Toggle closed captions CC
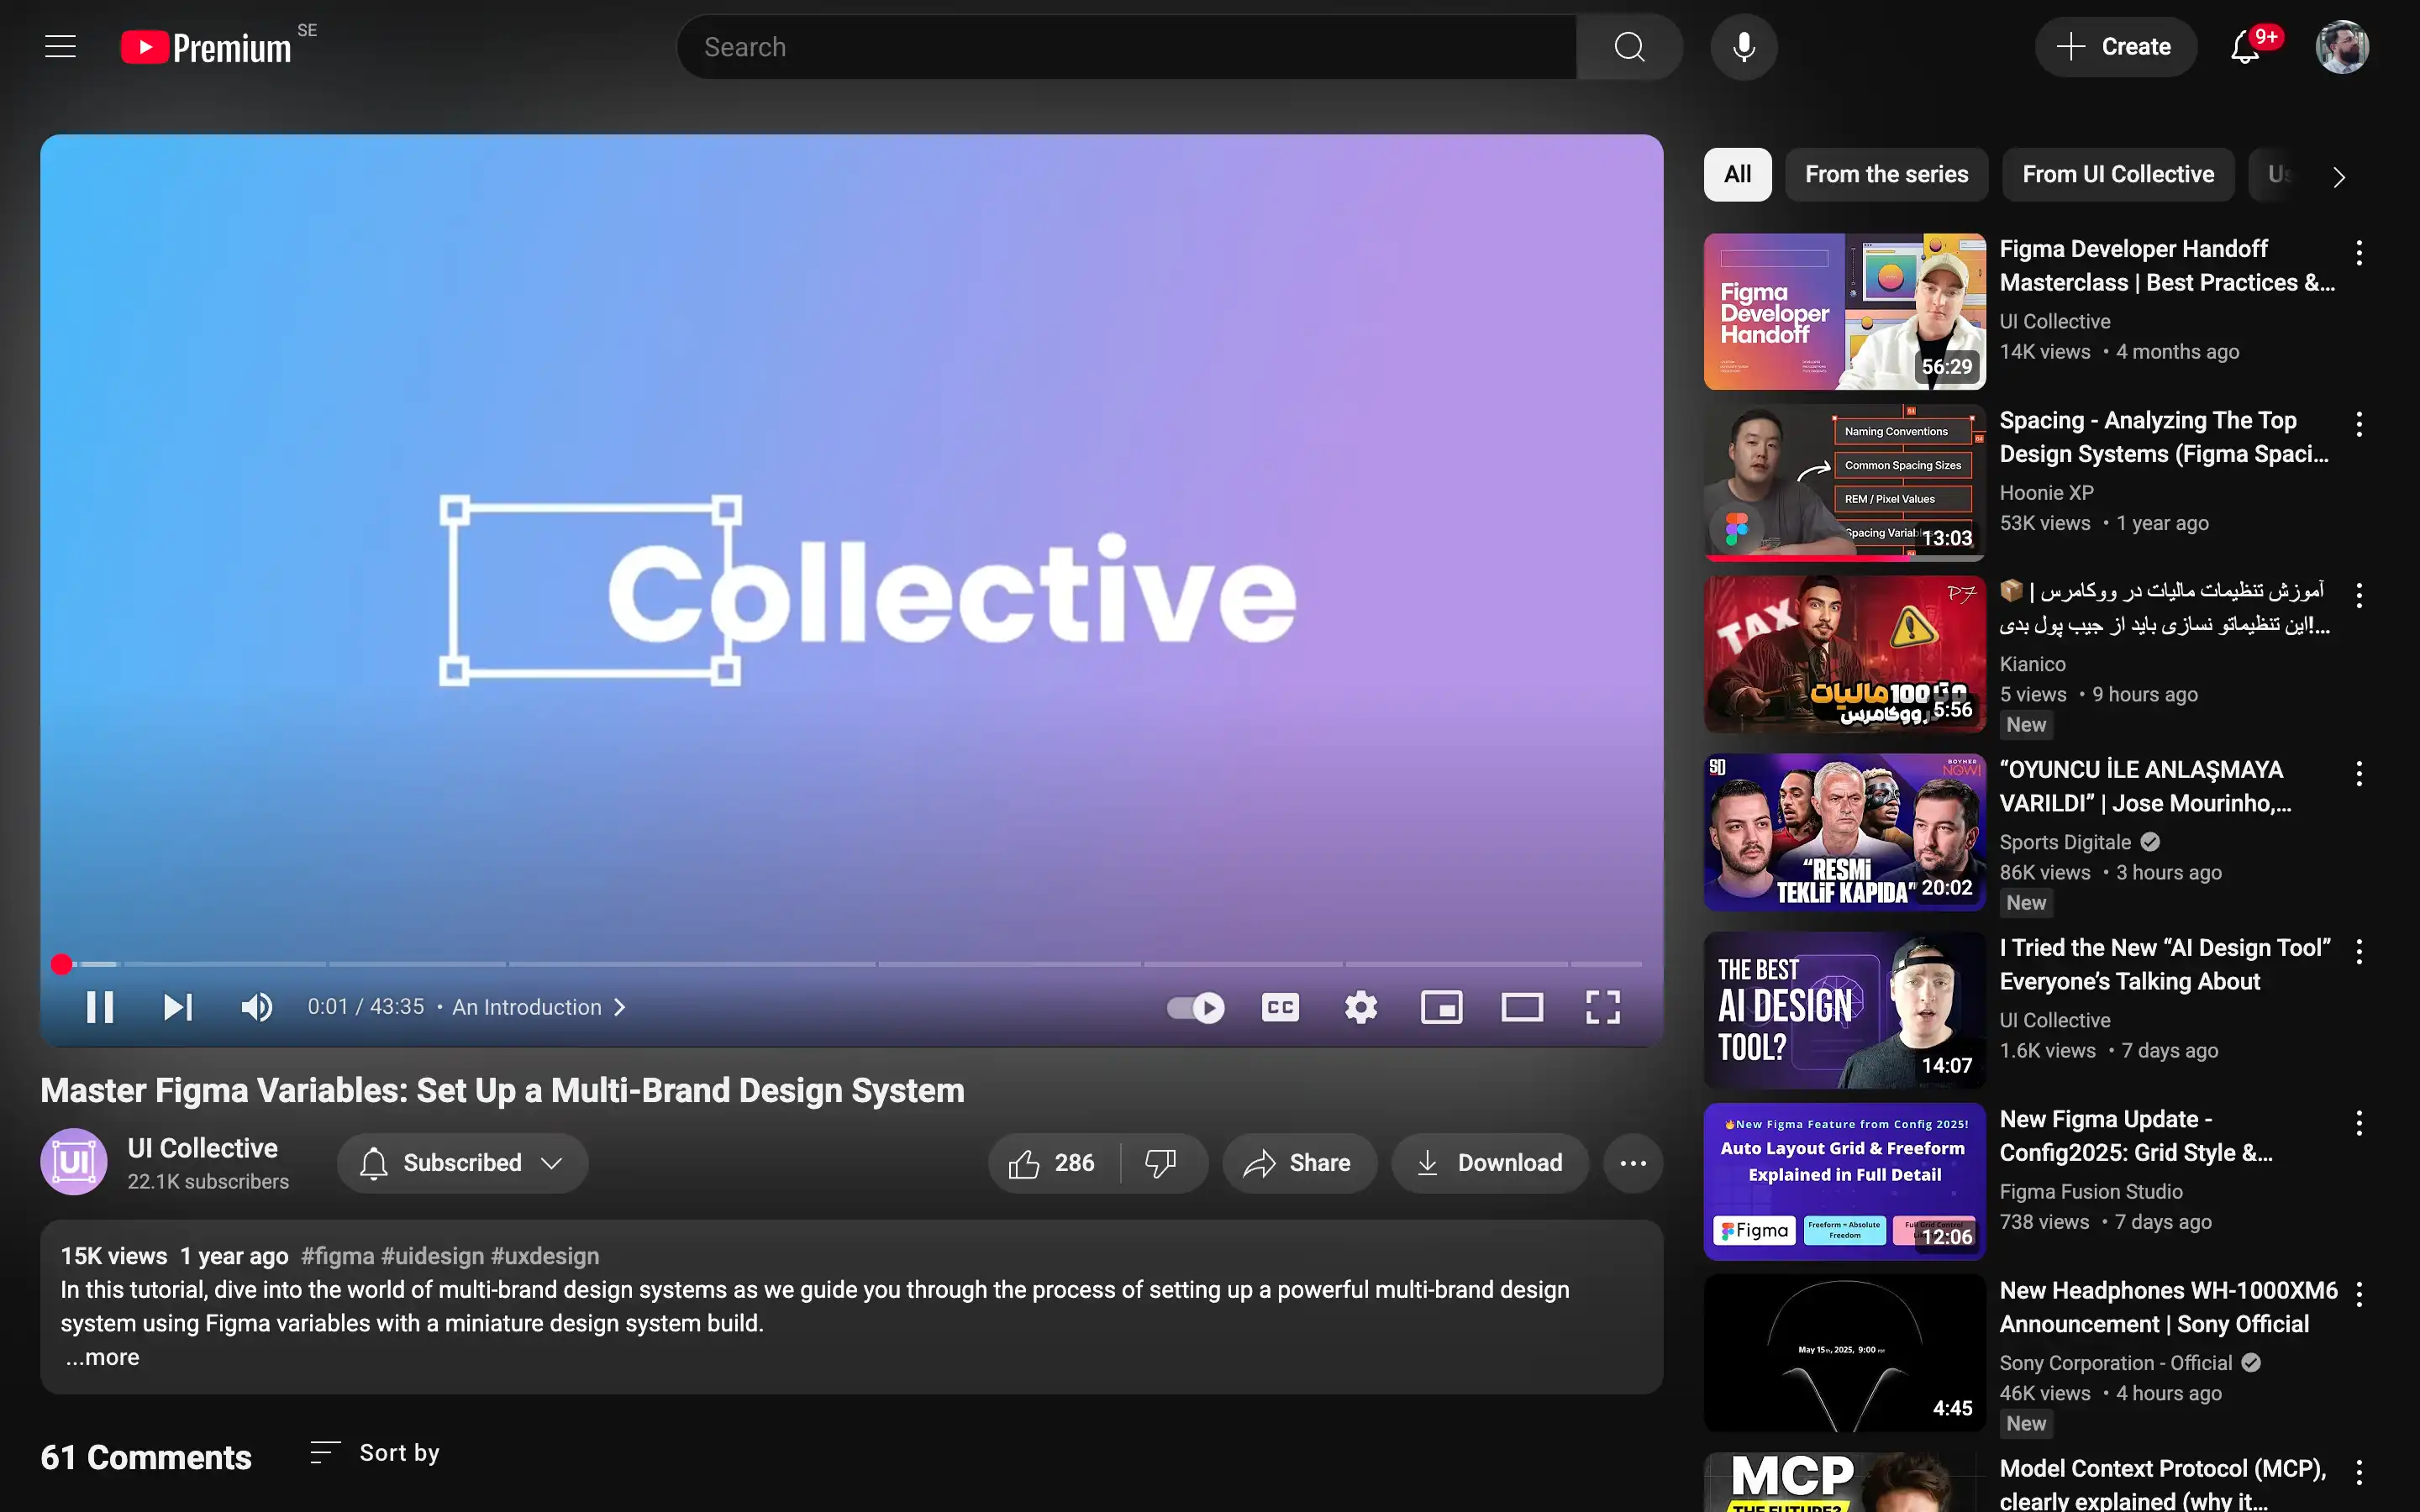This screenshot has height=1512, width=2420. [x=1280, y=1007]
